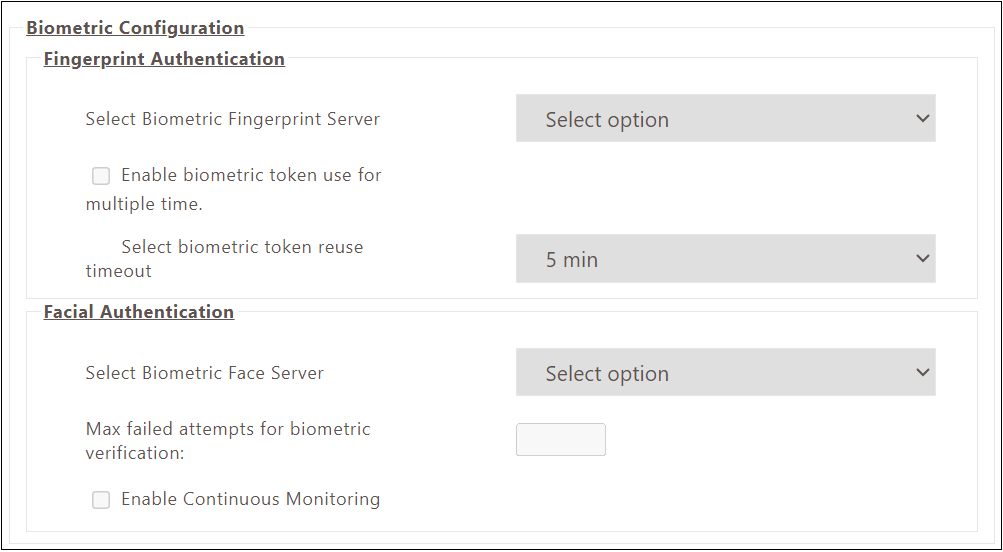
Task: Tick the Enable Continuous Monitoring checkbox
Action: click(x=101, y=500)
